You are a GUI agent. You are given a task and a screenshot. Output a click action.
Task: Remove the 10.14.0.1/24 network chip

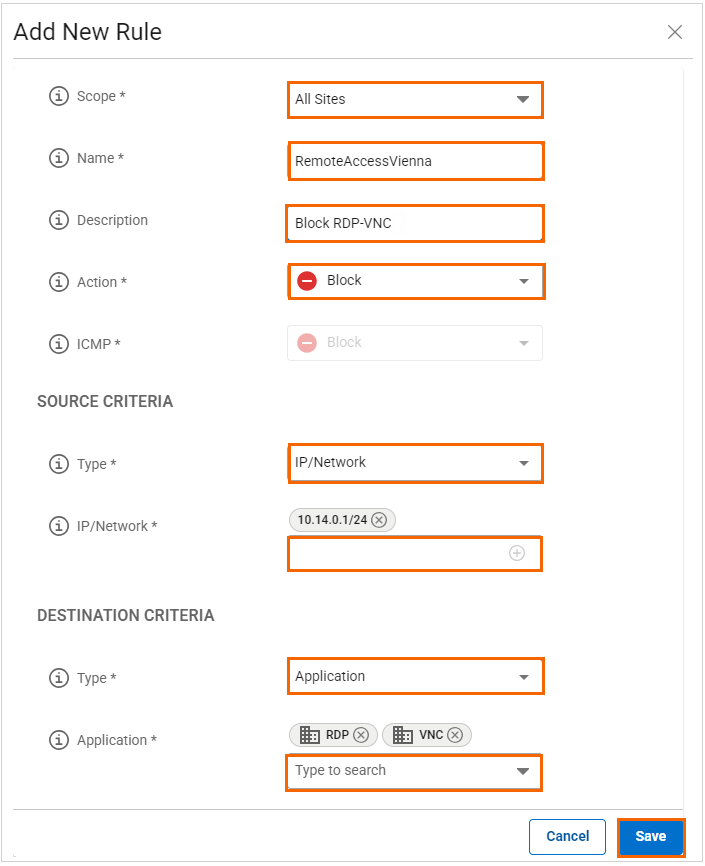coord(379,520)
